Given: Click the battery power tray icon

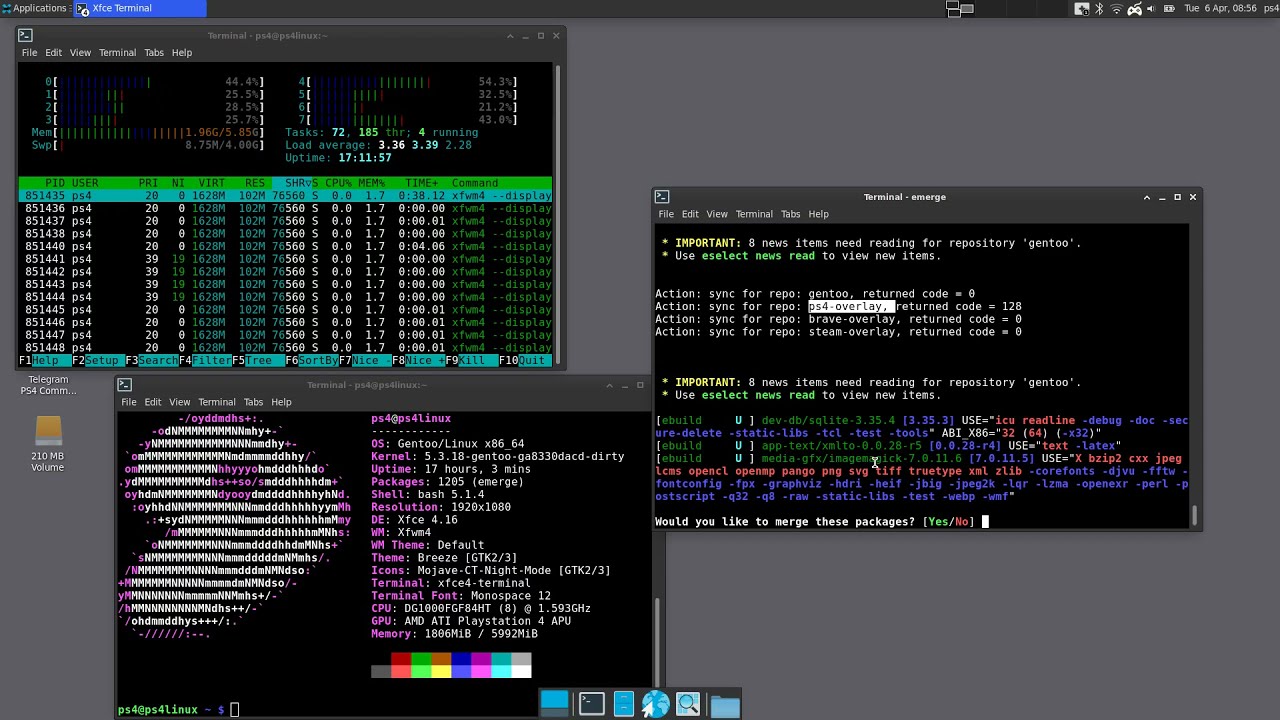Looking at the screenshot, I should [x=1168, y=8].
